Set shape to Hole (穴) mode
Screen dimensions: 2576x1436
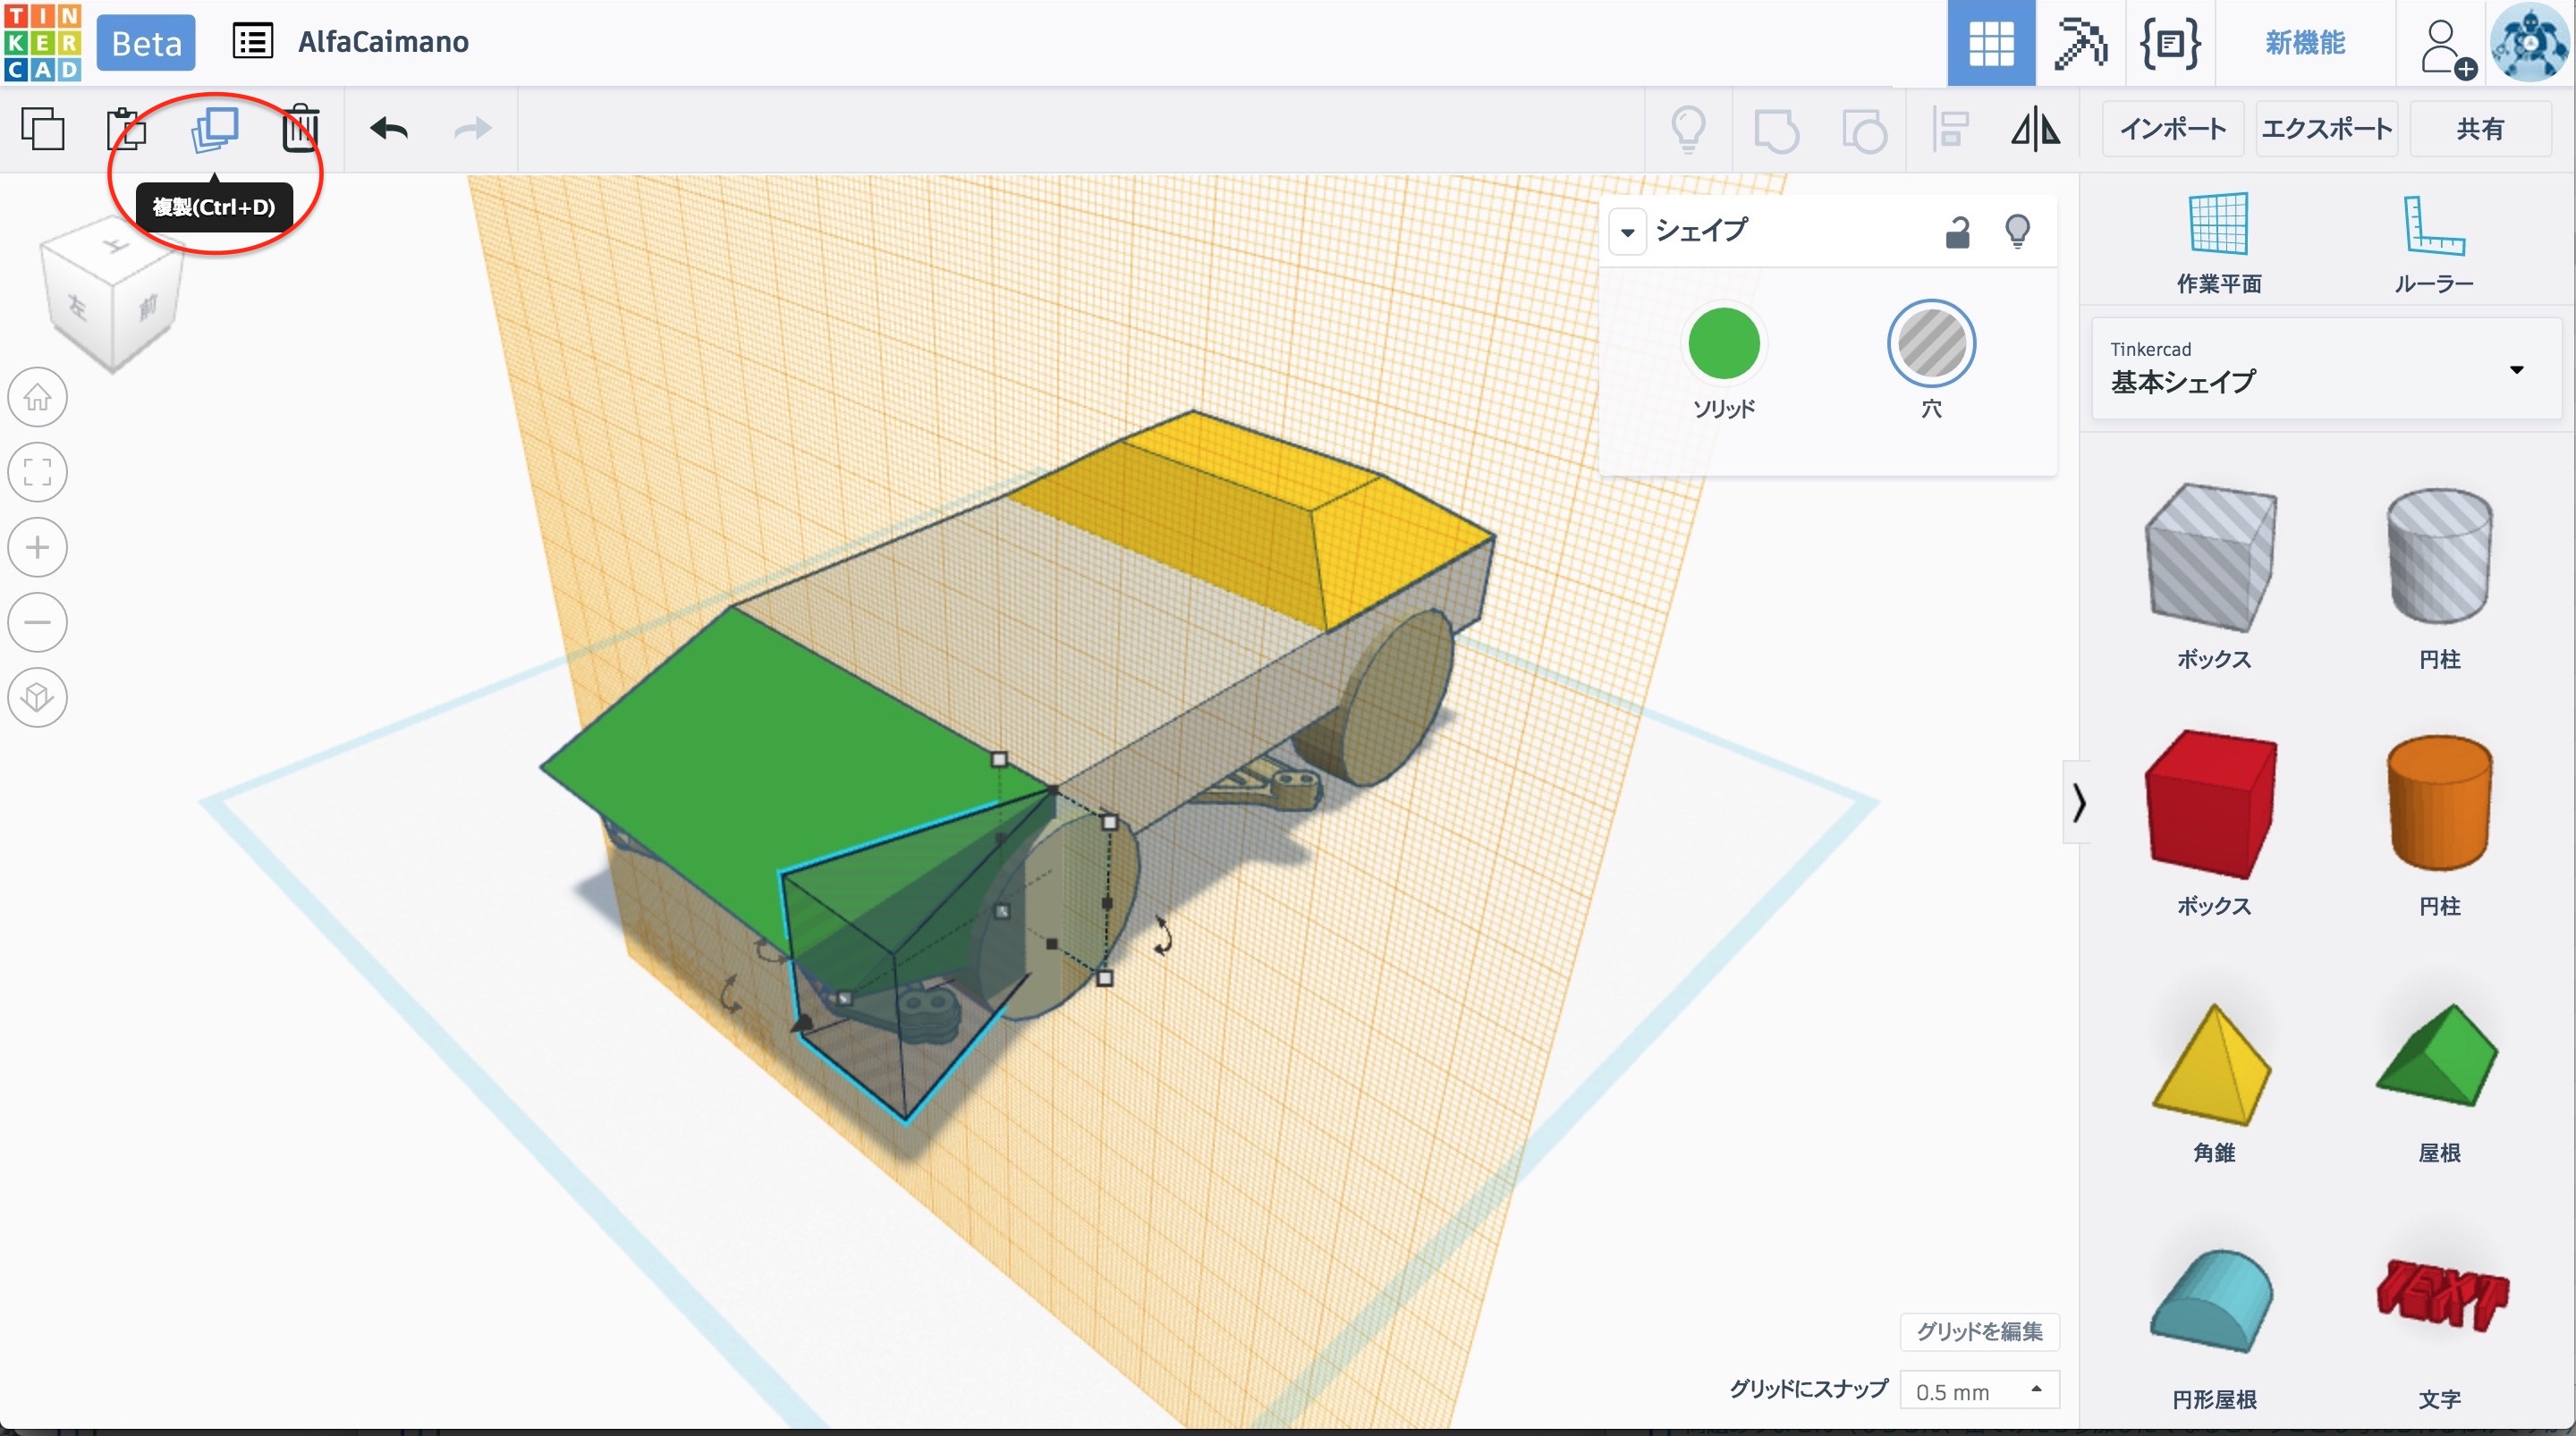(1930, 344)
